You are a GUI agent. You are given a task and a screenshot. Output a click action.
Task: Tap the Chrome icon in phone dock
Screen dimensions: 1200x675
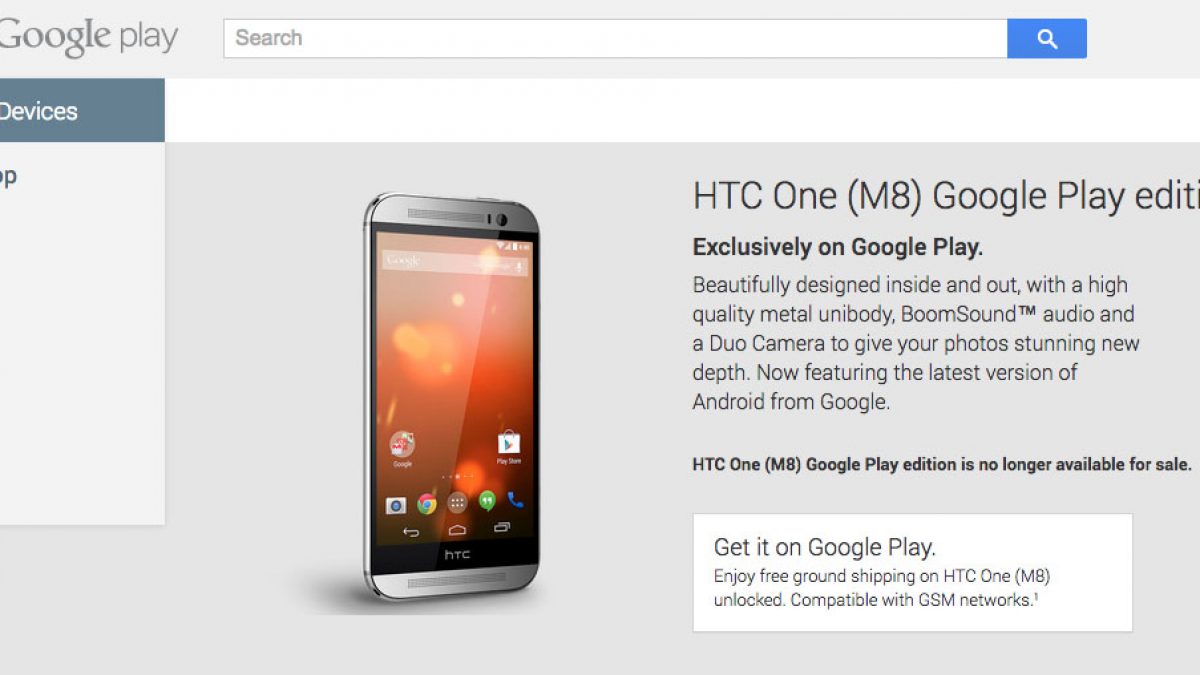[x=427, y=503]
